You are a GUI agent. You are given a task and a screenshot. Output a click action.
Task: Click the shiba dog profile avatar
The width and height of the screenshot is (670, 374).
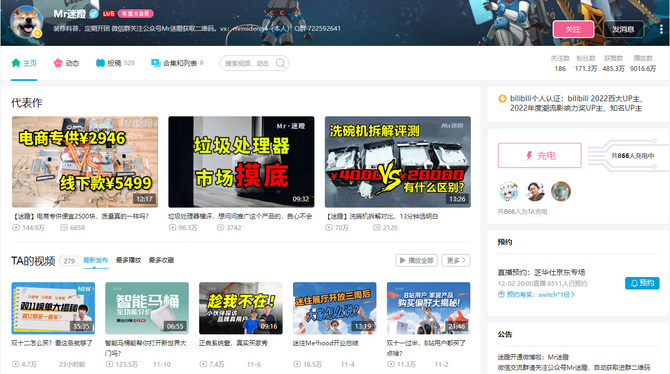click(26, 22)
